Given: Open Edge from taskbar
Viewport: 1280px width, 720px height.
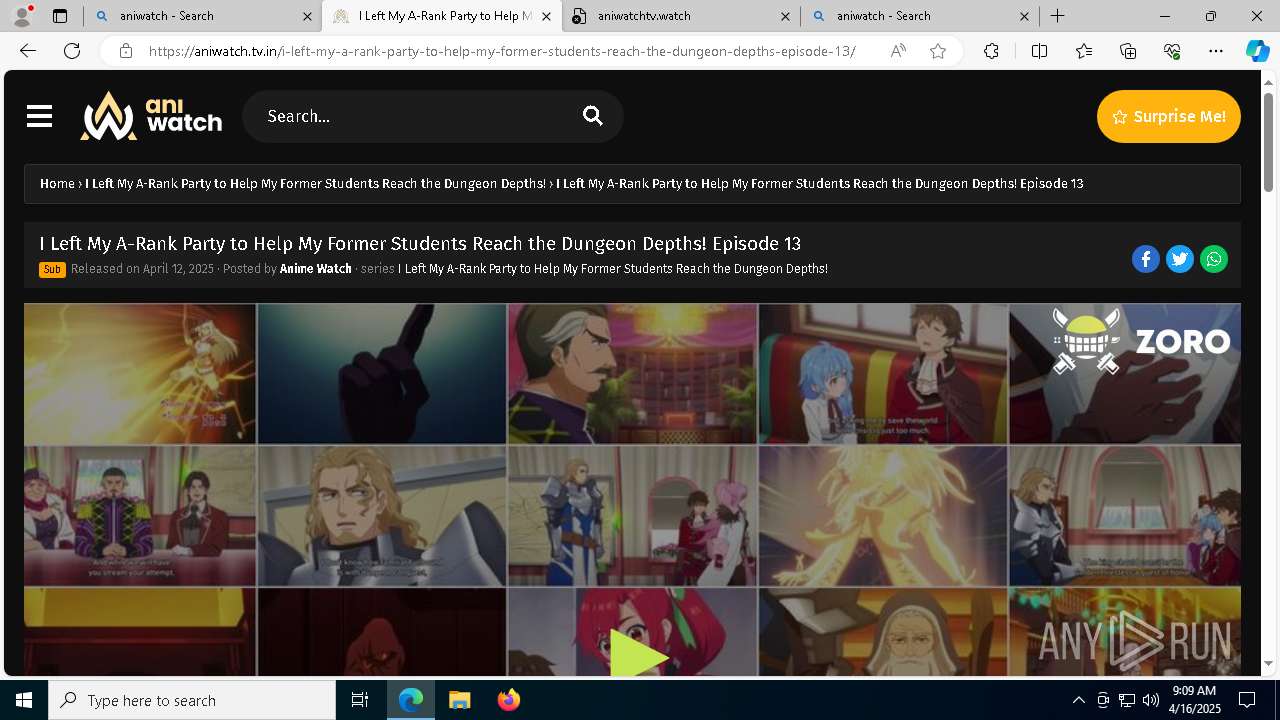Looking at the screenshot, I should [411, 700].
